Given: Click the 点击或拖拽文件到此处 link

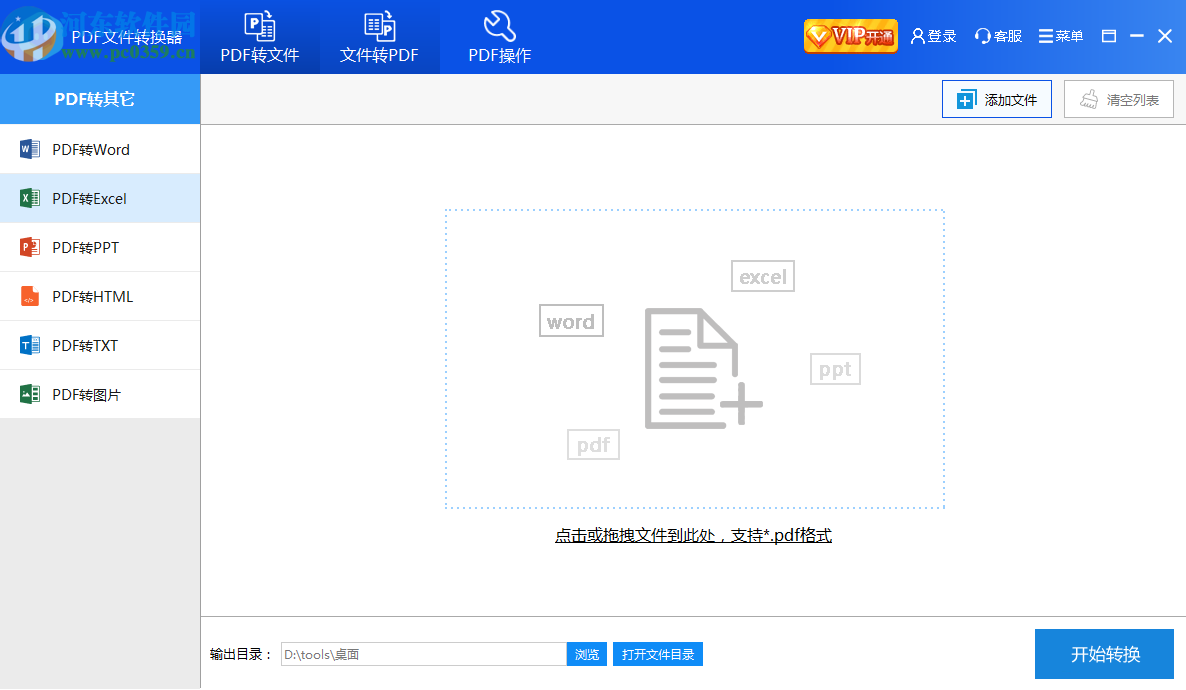Looking at the screenshot, I should click(x=693, y=536).
